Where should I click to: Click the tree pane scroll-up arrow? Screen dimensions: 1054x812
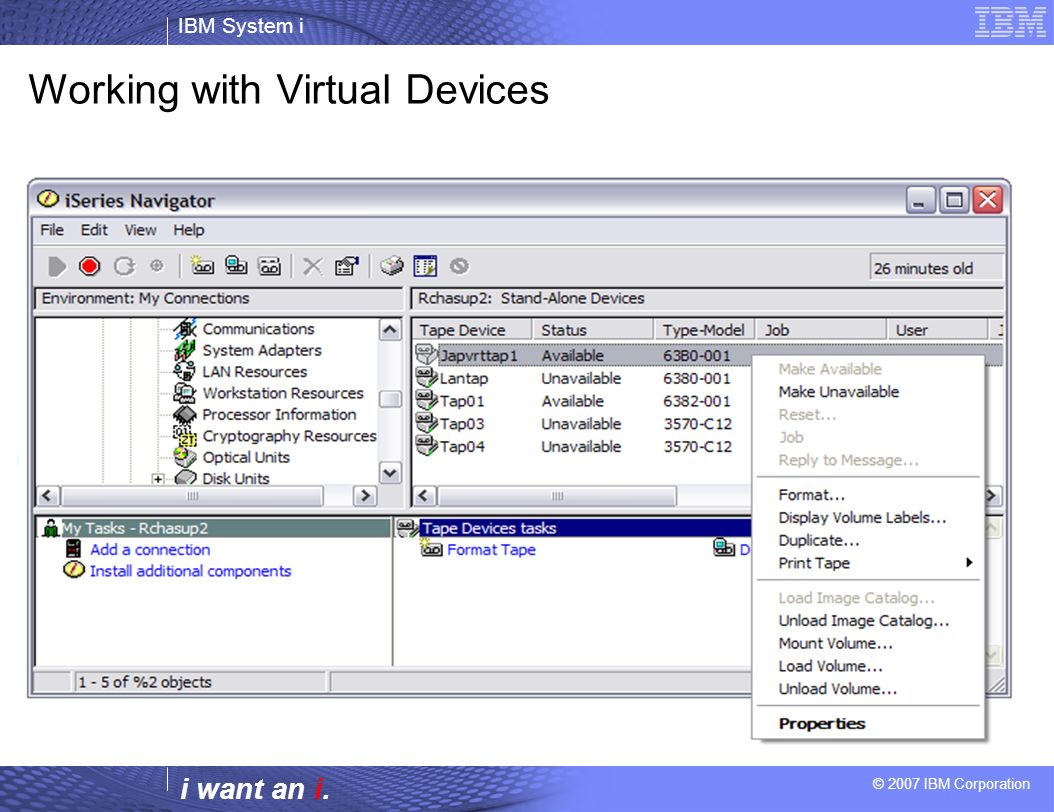pos(390,330)
